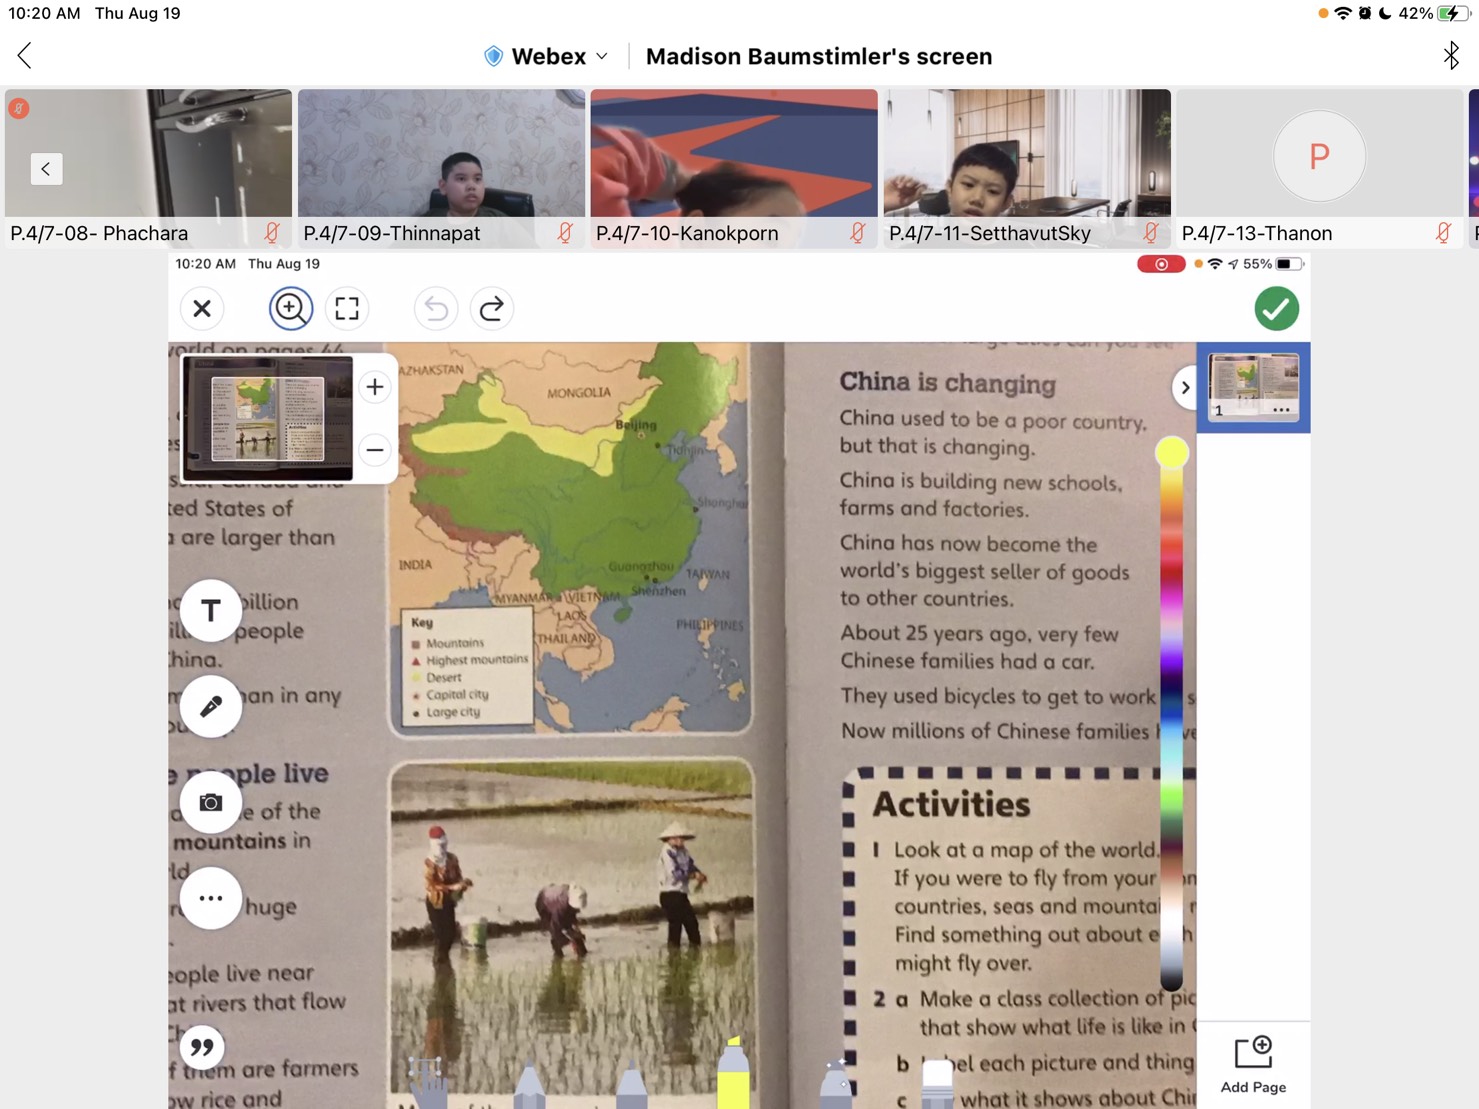The width and height of the screenshot is (1479, 1109).
Task: Undo the last action
Action: pos(436,308)
